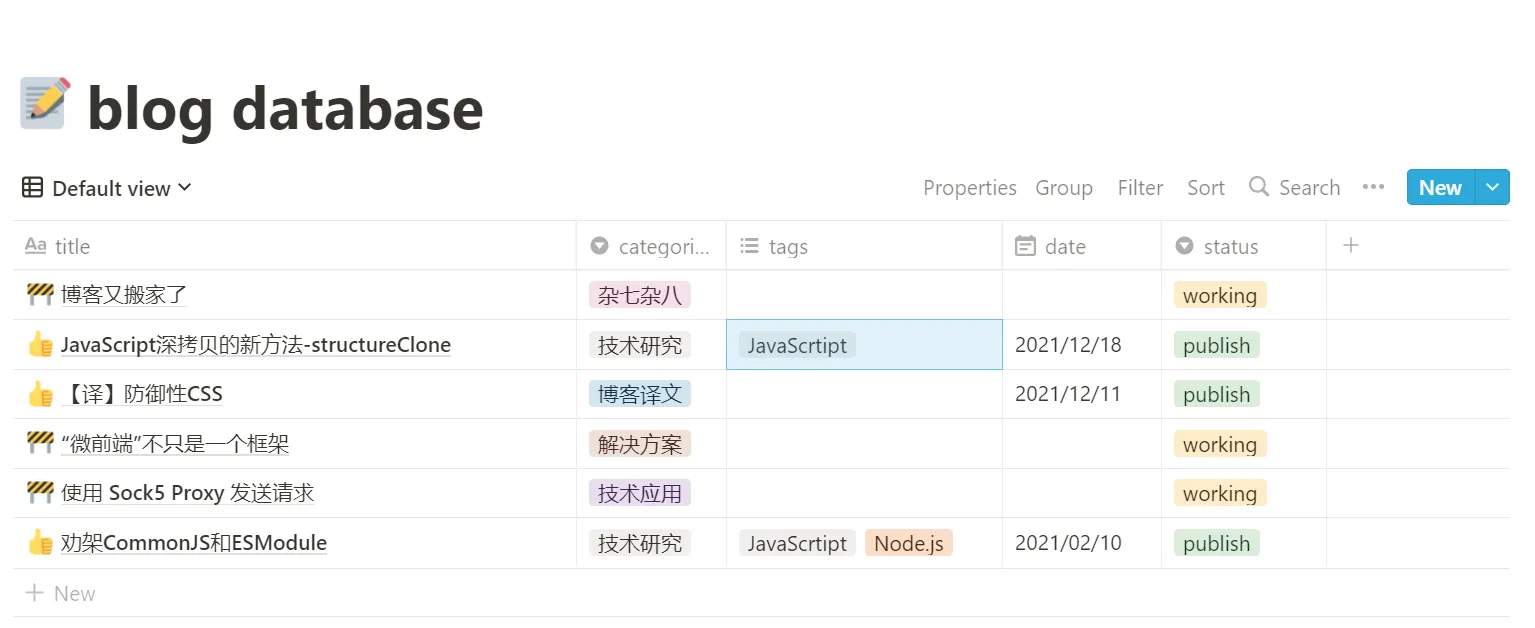The image size is (1535, 628).
Task: Click the memo pencil page icon
Action: 46,105
